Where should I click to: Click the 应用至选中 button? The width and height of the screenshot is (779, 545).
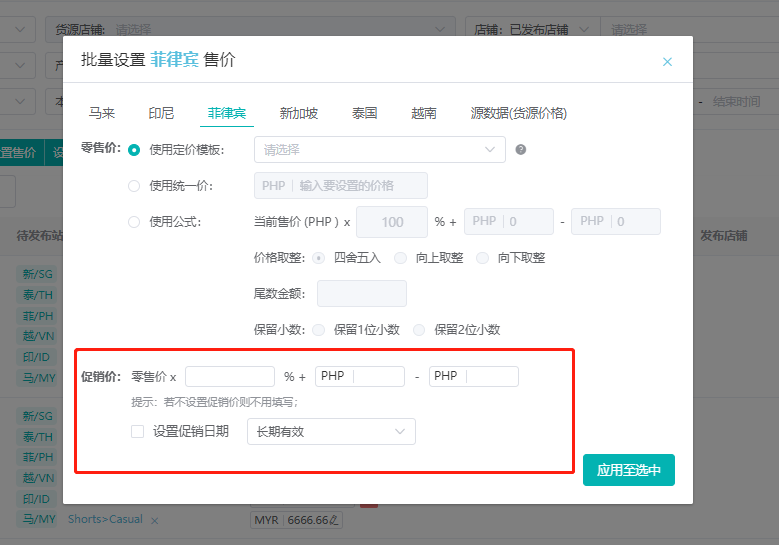[x=628, y=470]
